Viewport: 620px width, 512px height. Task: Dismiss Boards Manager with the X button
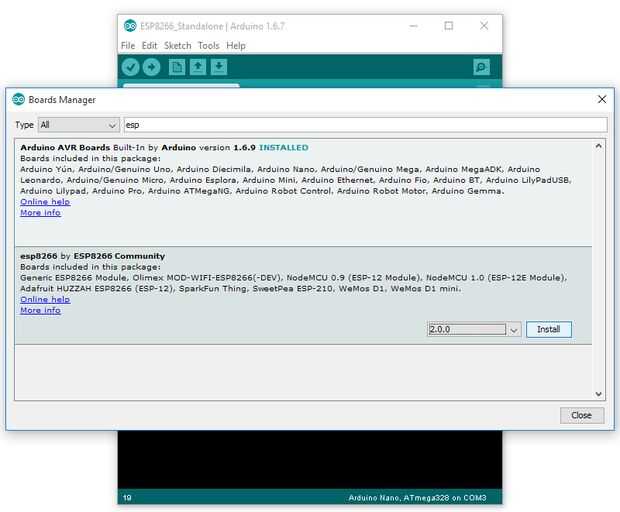pos(602,99)
